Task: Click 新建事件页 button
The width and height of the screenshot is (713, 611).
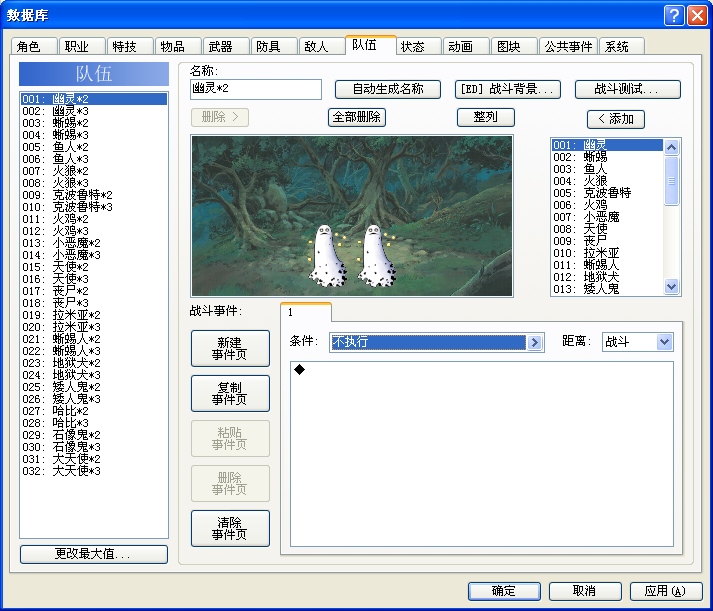Action: pos(230,348)
